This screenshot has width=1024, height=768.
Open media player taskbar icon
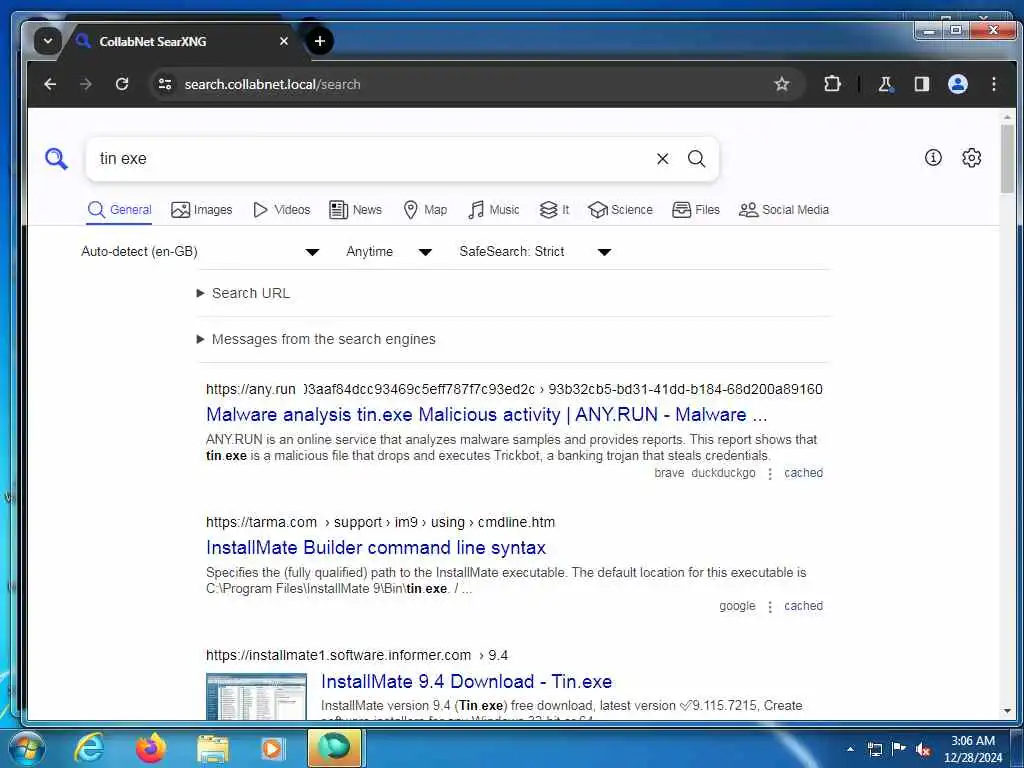click(x=272, y=748)
